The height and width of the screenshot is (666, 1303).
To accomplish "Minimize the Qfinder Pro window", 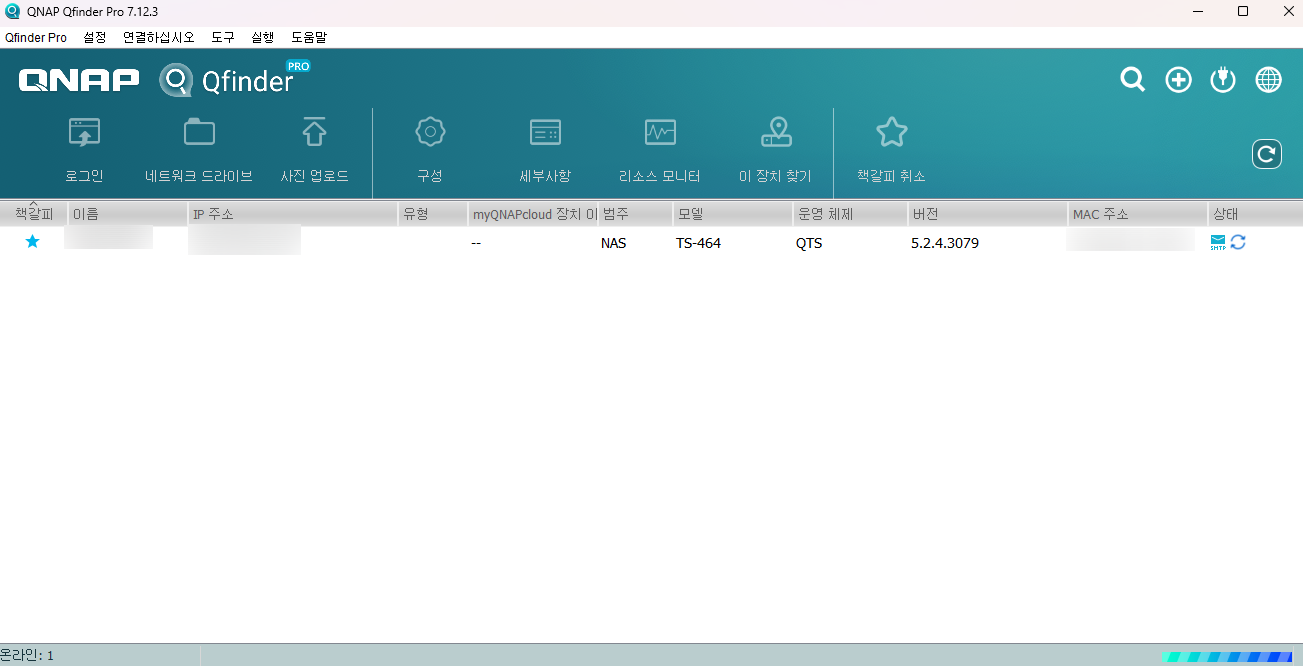I will [x=1200, y=12].
